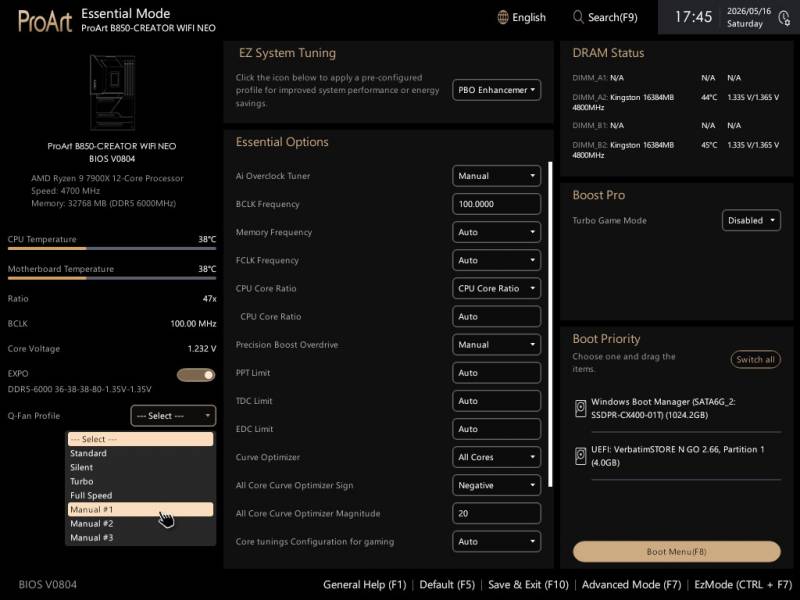Choose the '--- Select ---' list option
The height and width of the screenshot is (600, 800).
[x=141, y=439]
